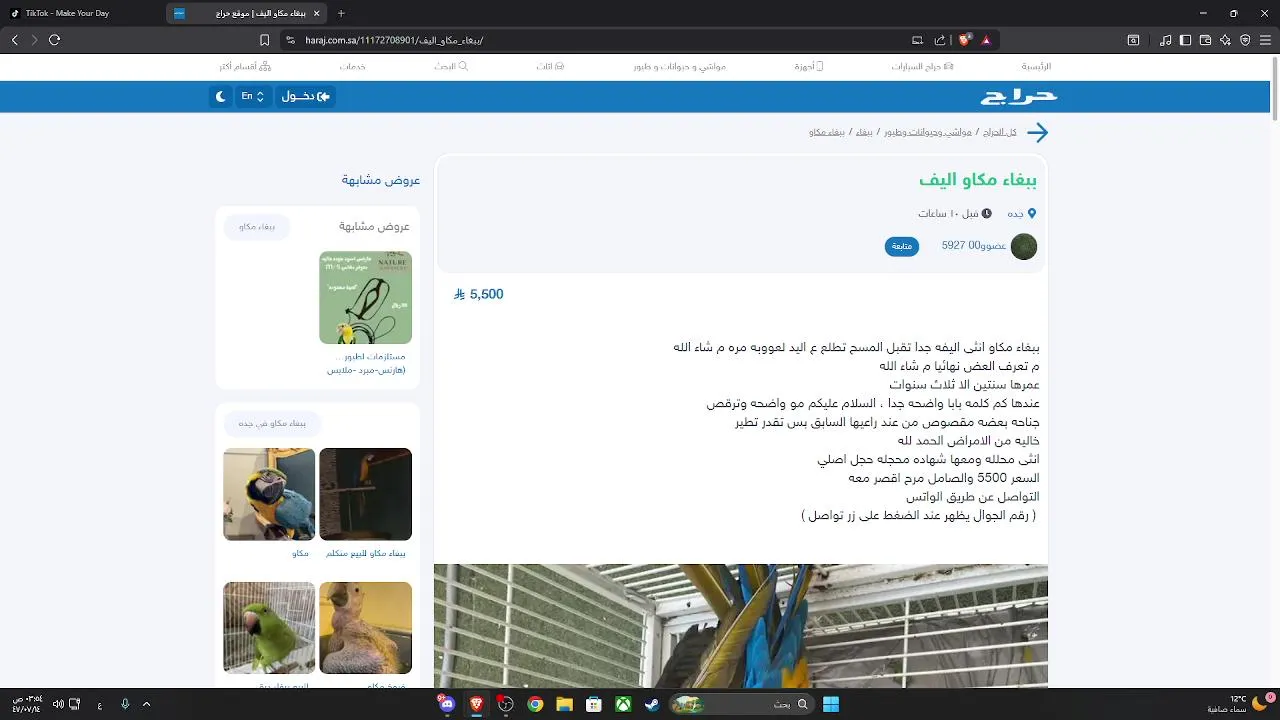Screen dimensions: 1280x720
Task: Open Steam from taskbar
Action: 651,704
